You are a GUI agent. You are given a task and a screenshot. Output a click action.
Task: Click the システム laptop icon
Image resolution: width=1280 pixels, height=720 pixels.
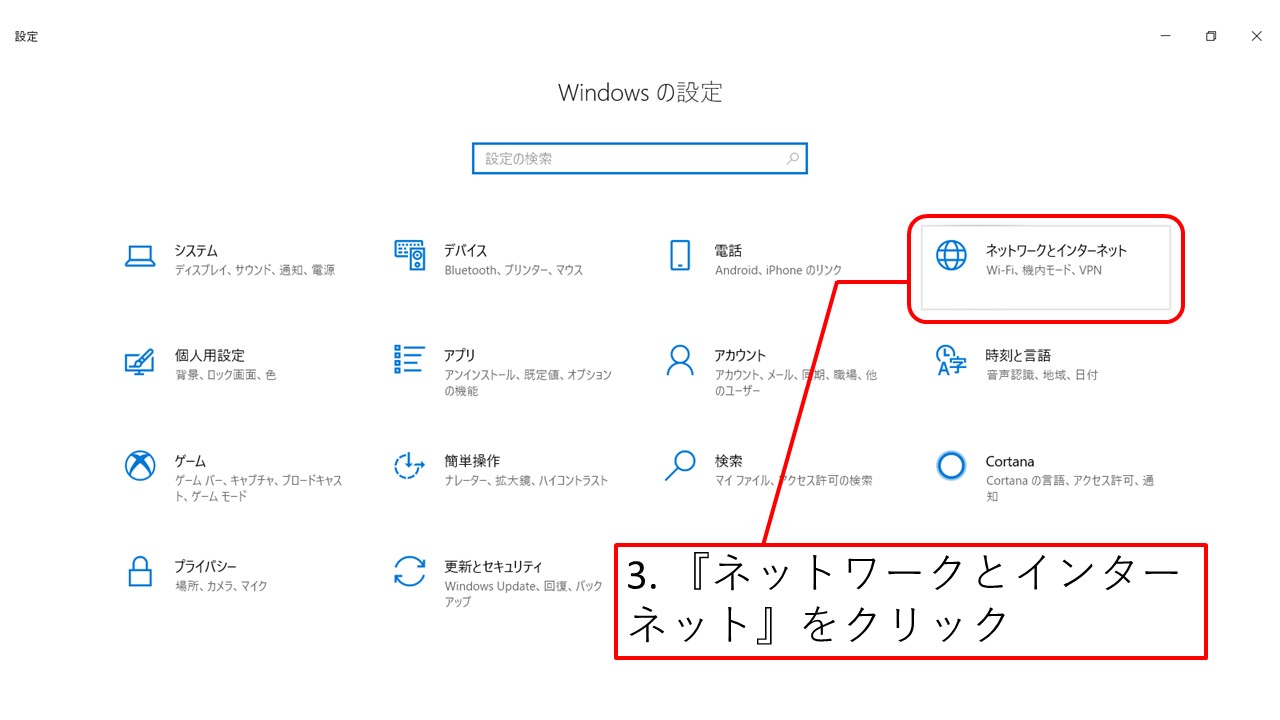140,256
